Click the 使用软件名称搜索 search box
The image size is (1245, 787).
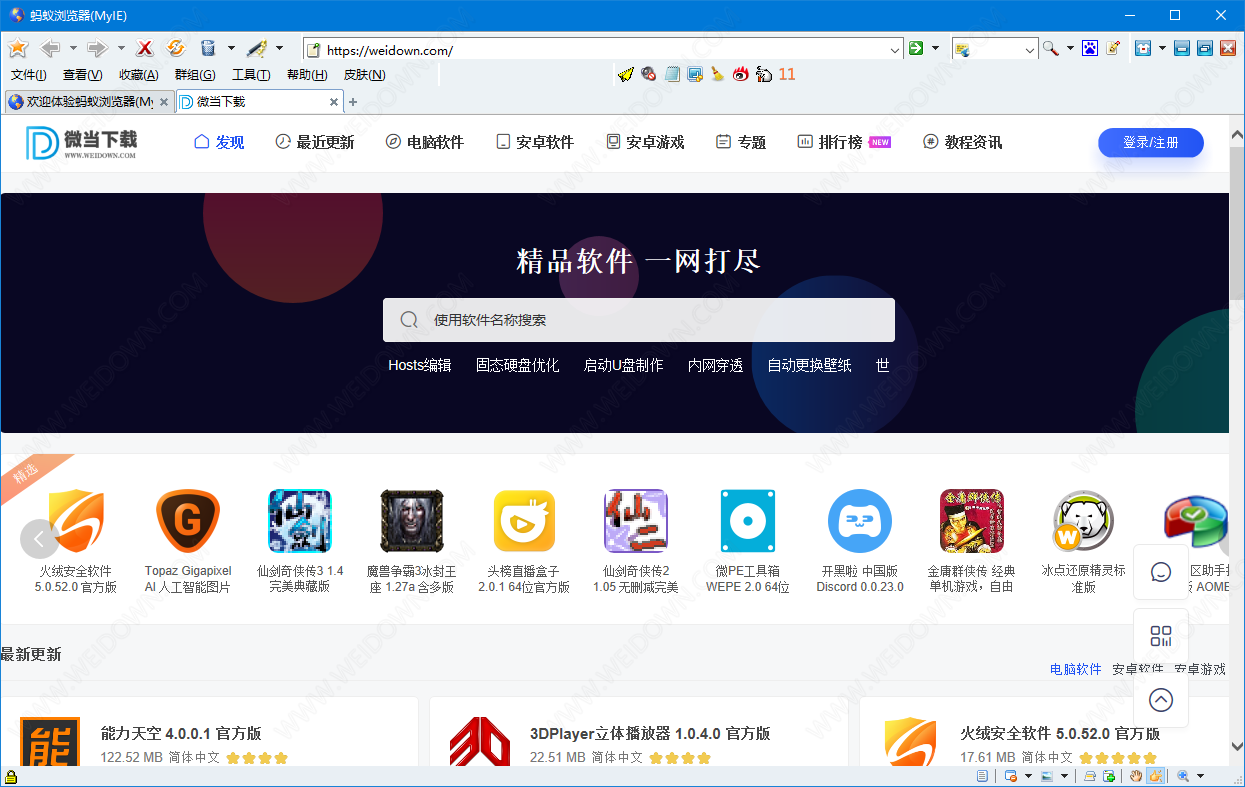click(x=639, y=320)
